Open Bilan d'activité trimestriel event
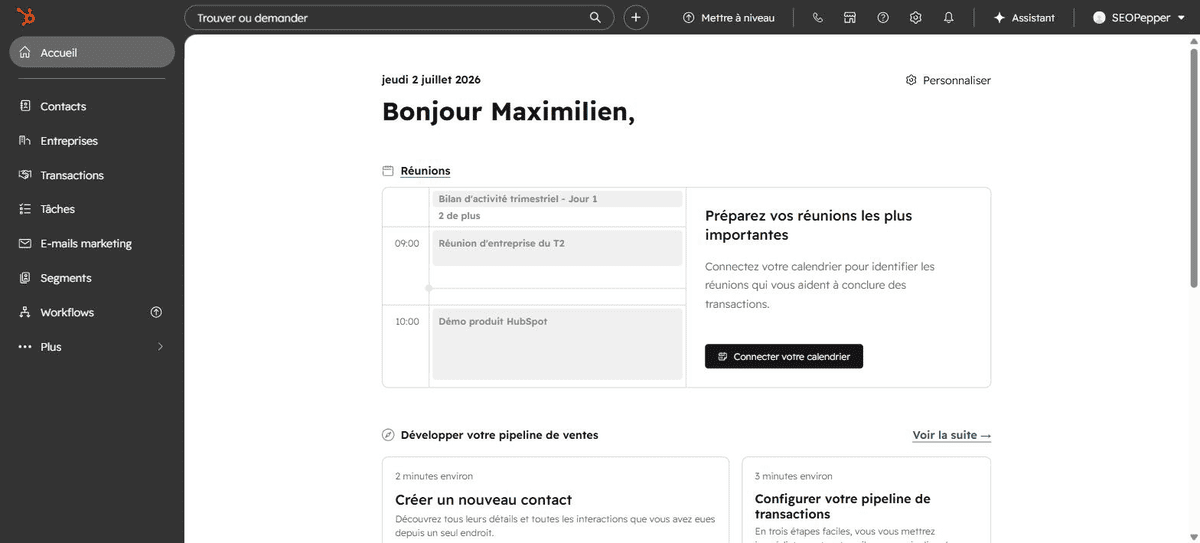Image resolution: width=1200 pixels, height=543 pixels. click(x=557, y=199)
